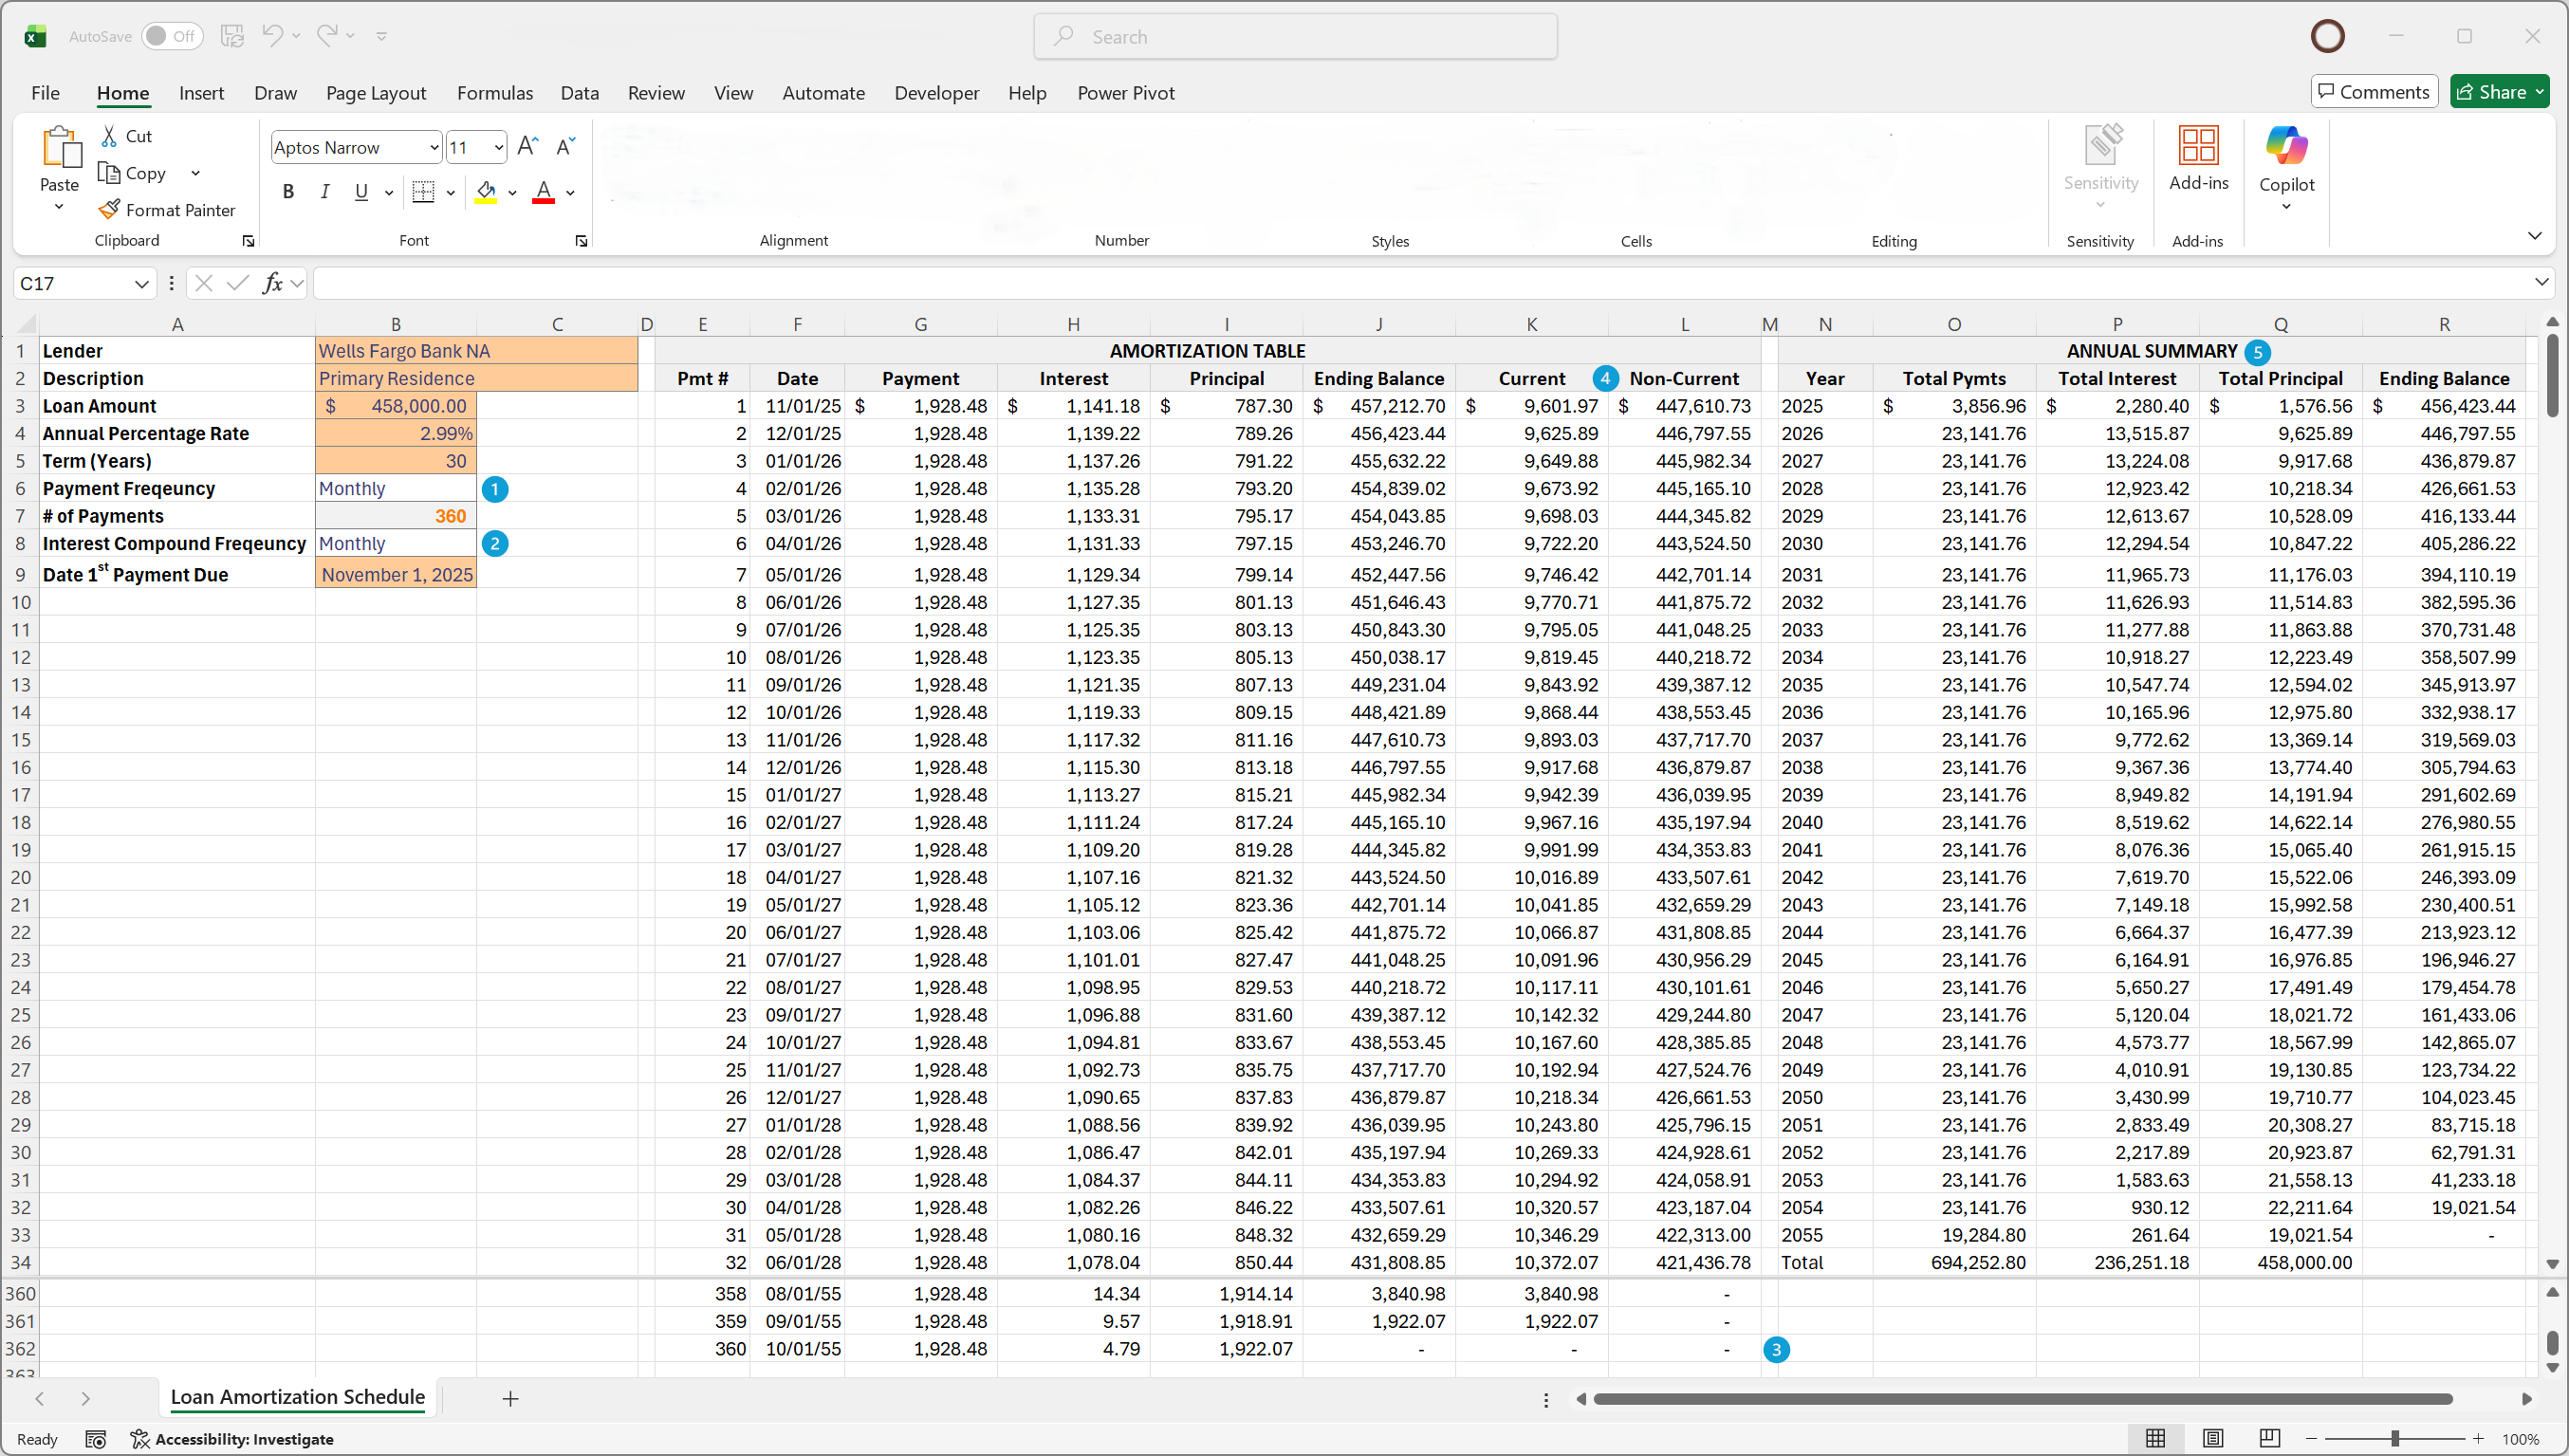Open the Formulas ribbon tab
2569x1456 pixels.
click(494, 93)
